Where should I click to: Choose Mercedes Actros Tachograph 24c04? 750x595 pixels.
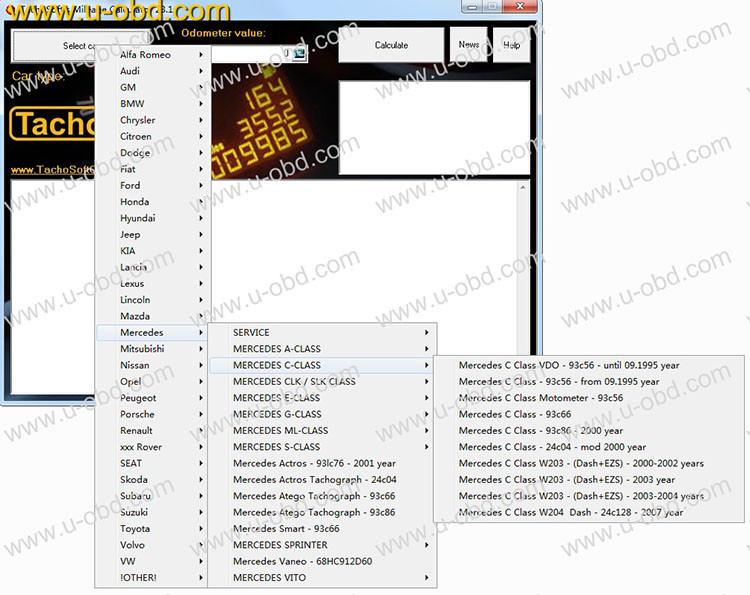click(x=321, y=479)
